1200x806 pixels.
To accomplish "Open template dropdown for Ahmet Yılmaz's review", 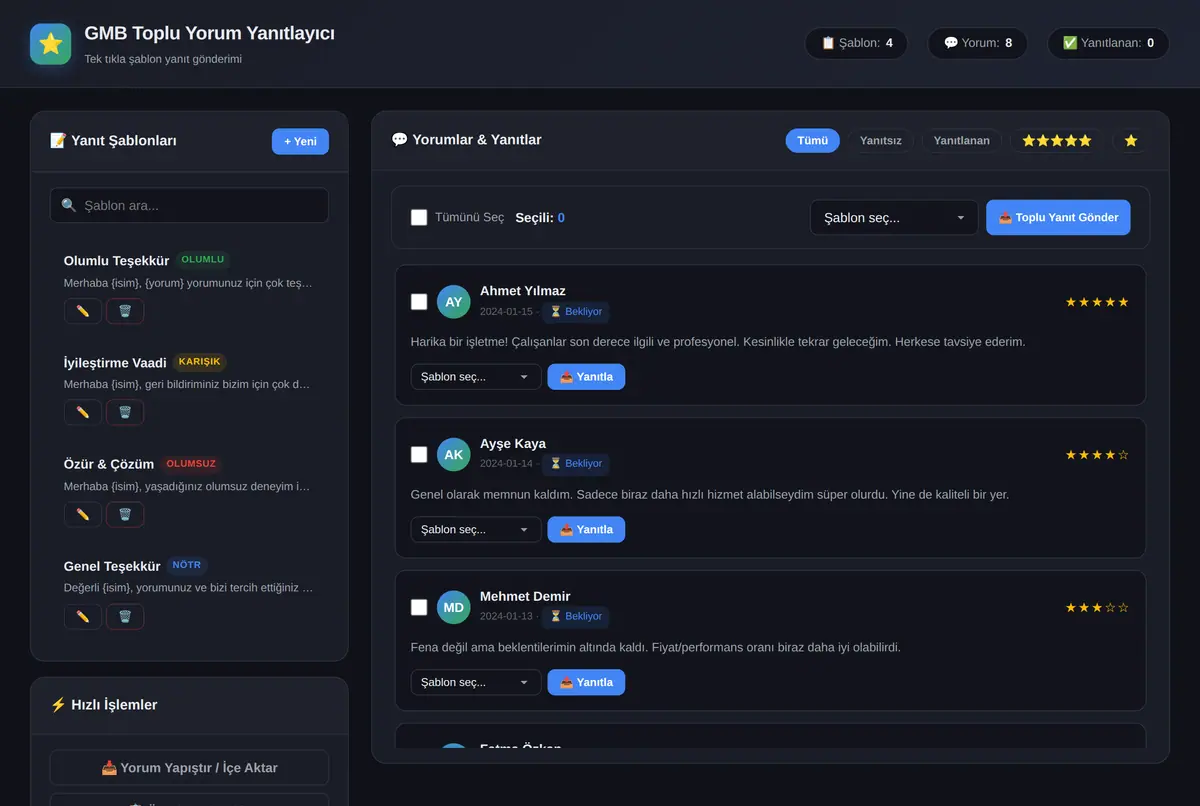I will 476,377.
